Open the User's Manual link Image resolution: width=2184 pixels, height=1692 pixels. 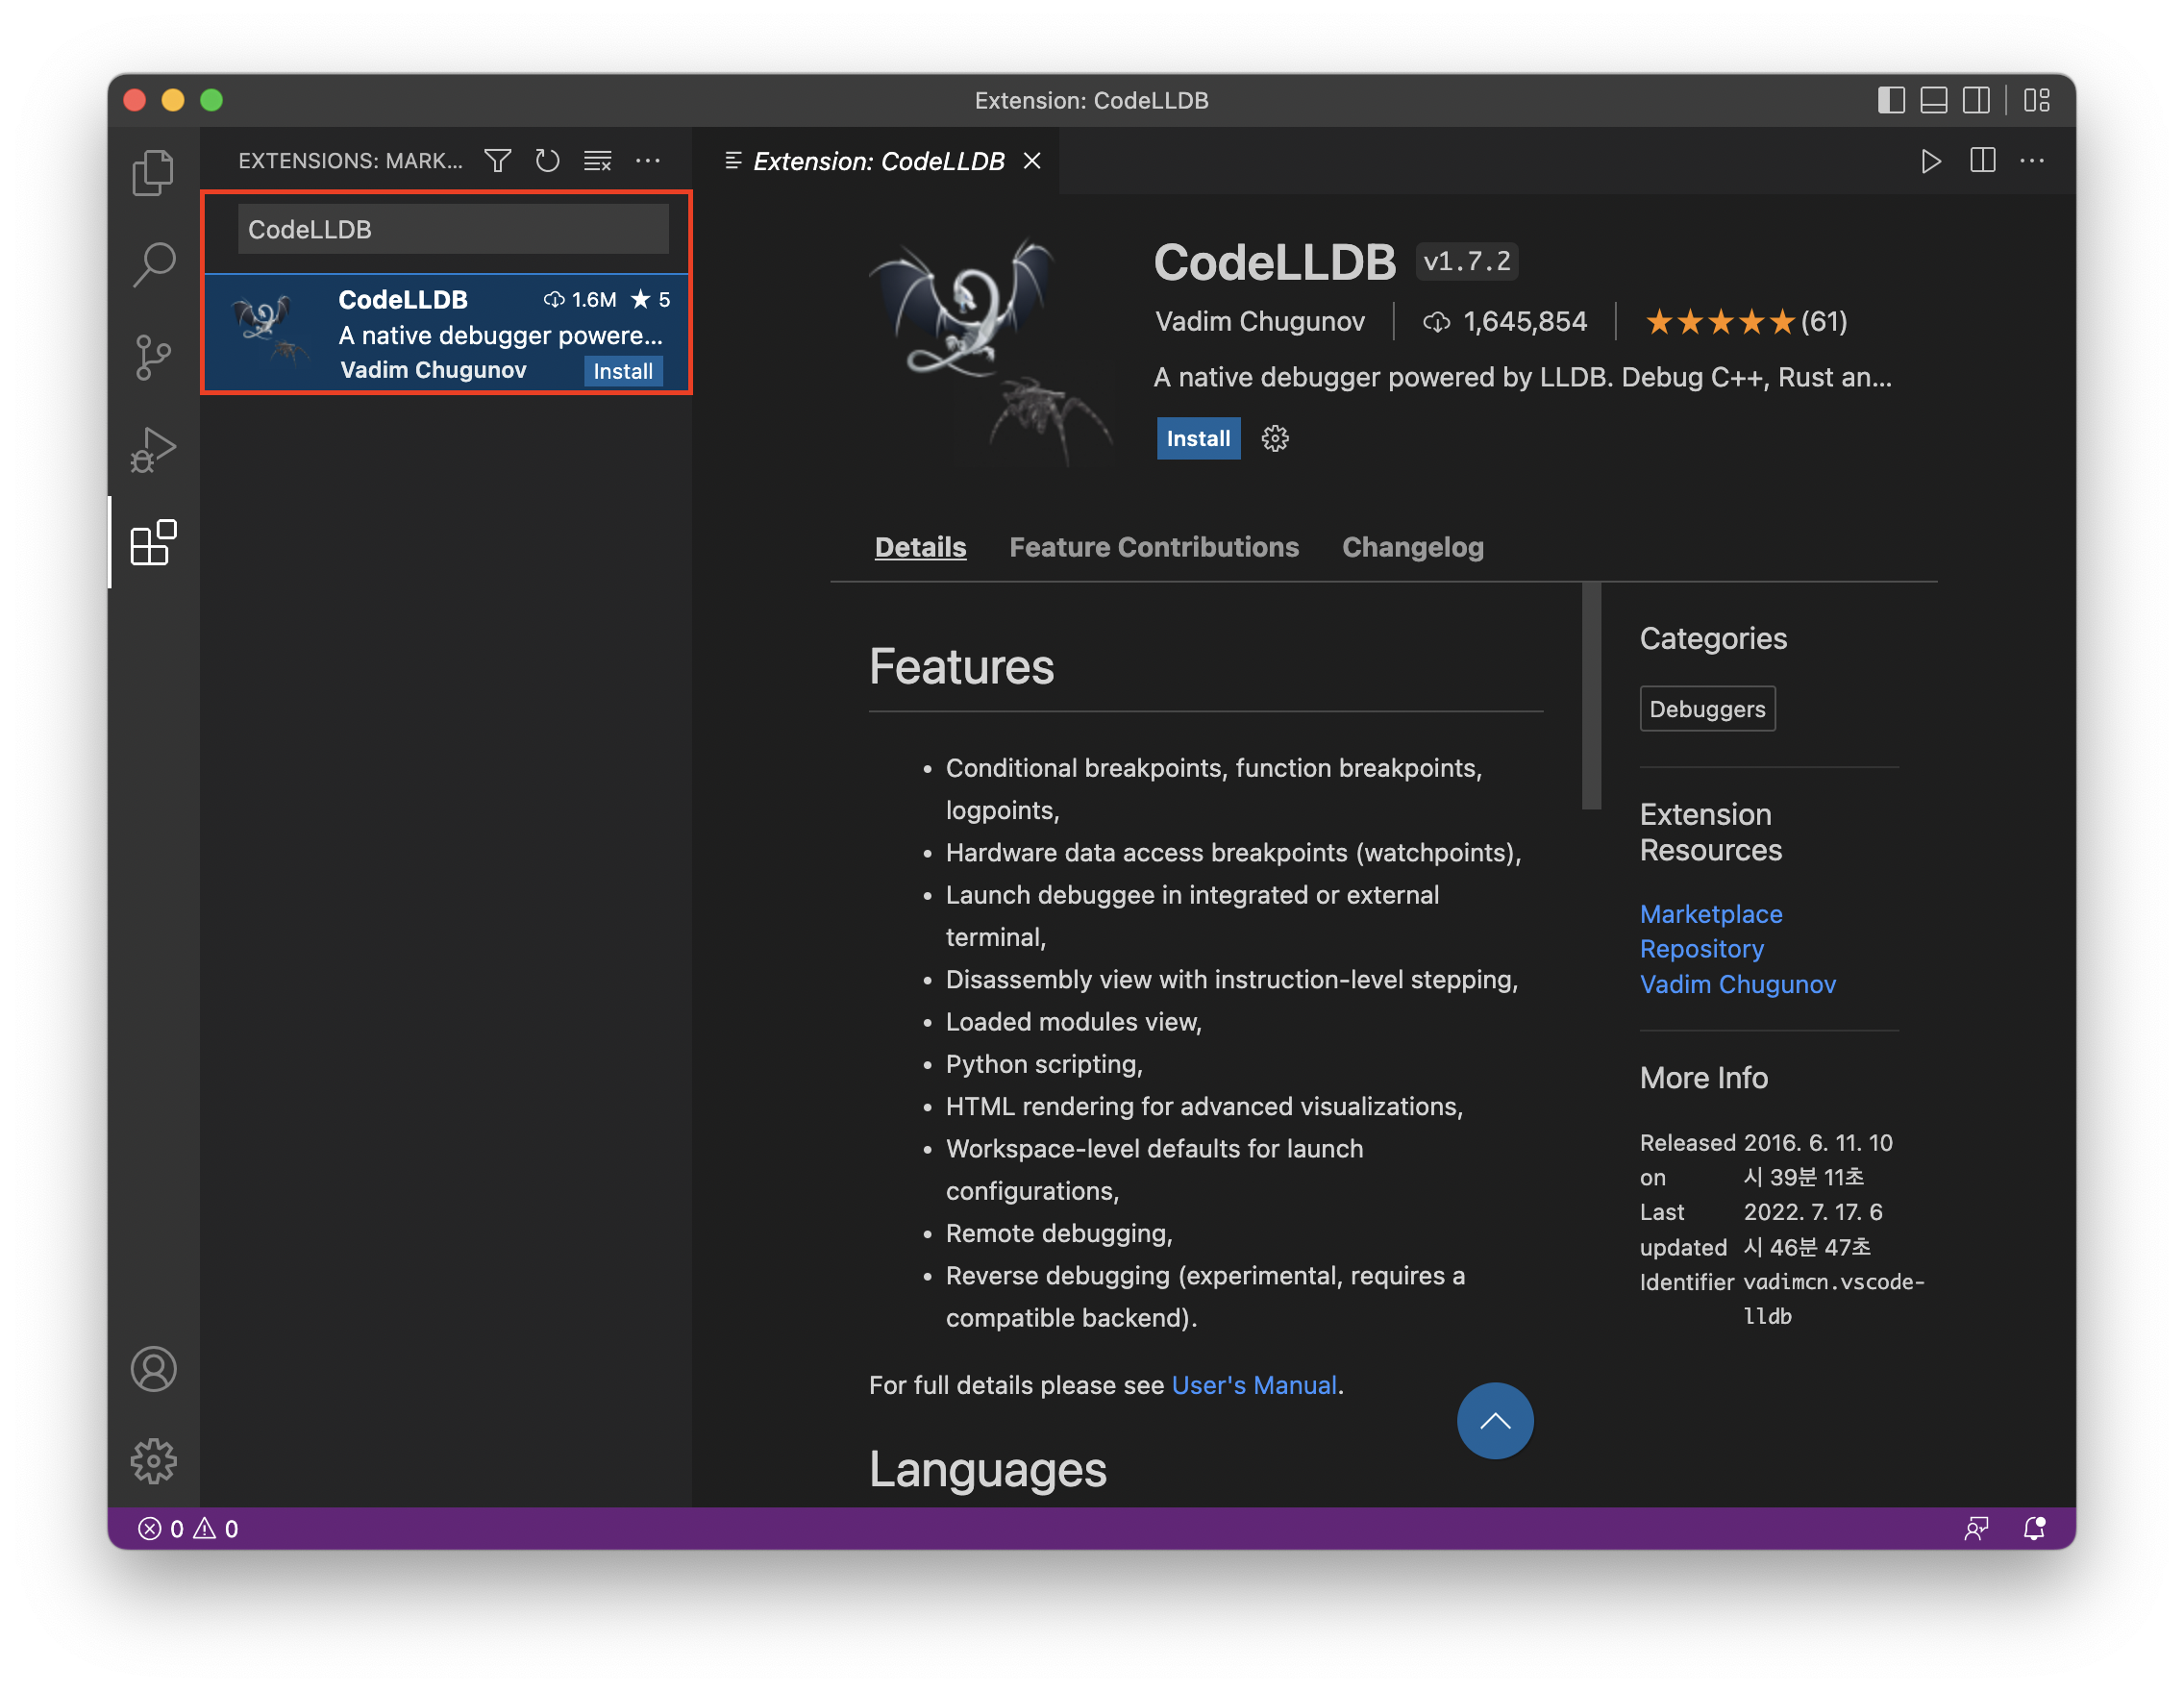coord(1253,1385)
